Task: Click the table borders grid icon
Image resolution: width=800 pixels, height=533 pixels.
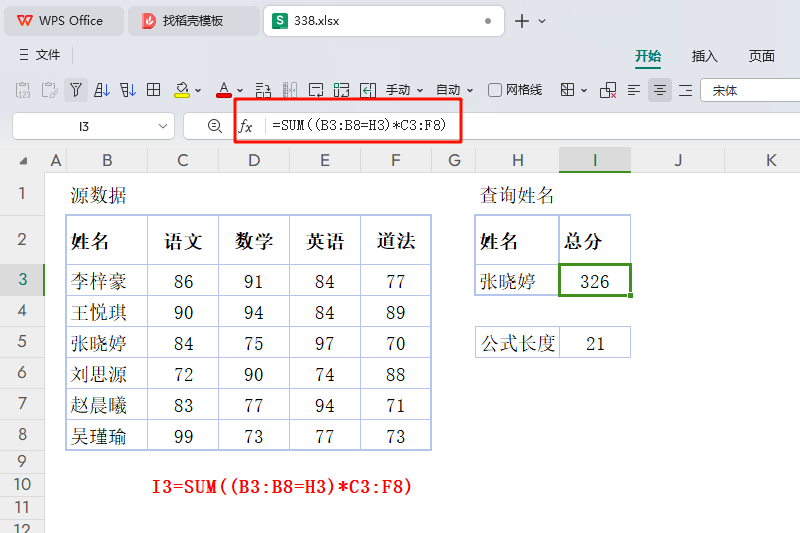Action: 153,90
